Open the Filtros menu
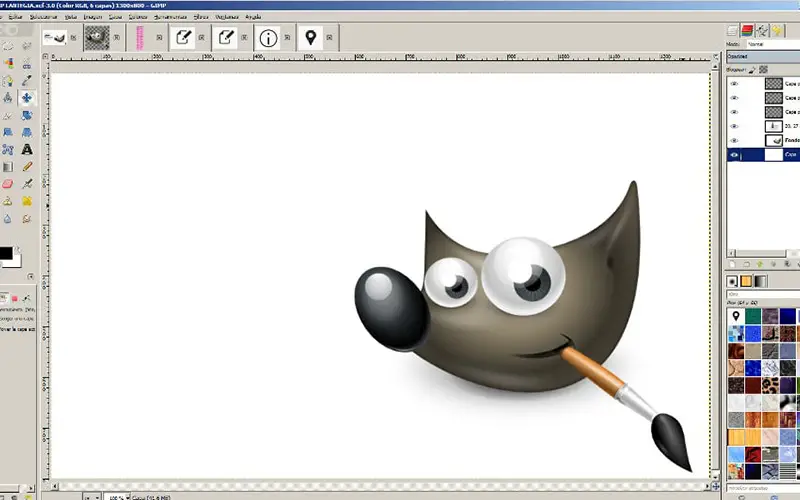The image size is (800, 500). tap(201, 17)
